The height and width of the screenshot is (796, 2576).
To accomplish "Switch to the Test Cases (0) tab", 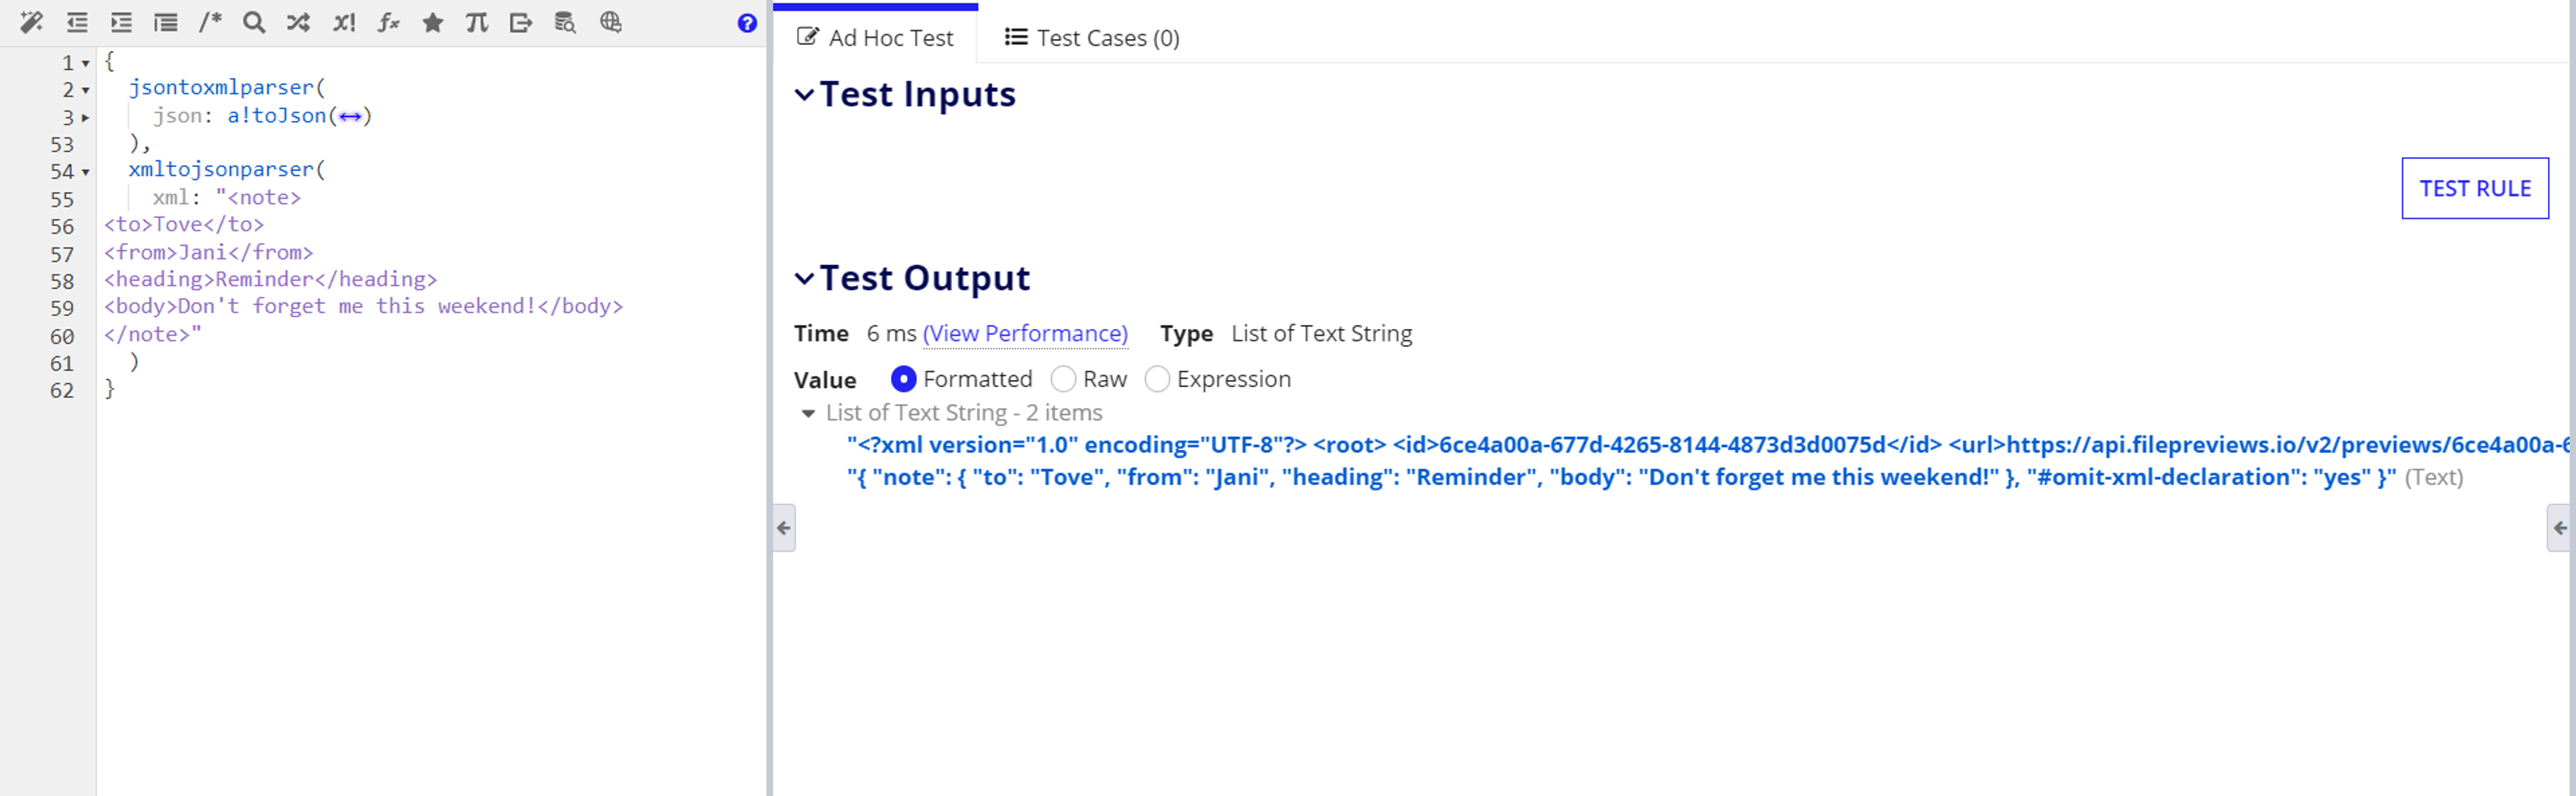I will (1092, 37).
